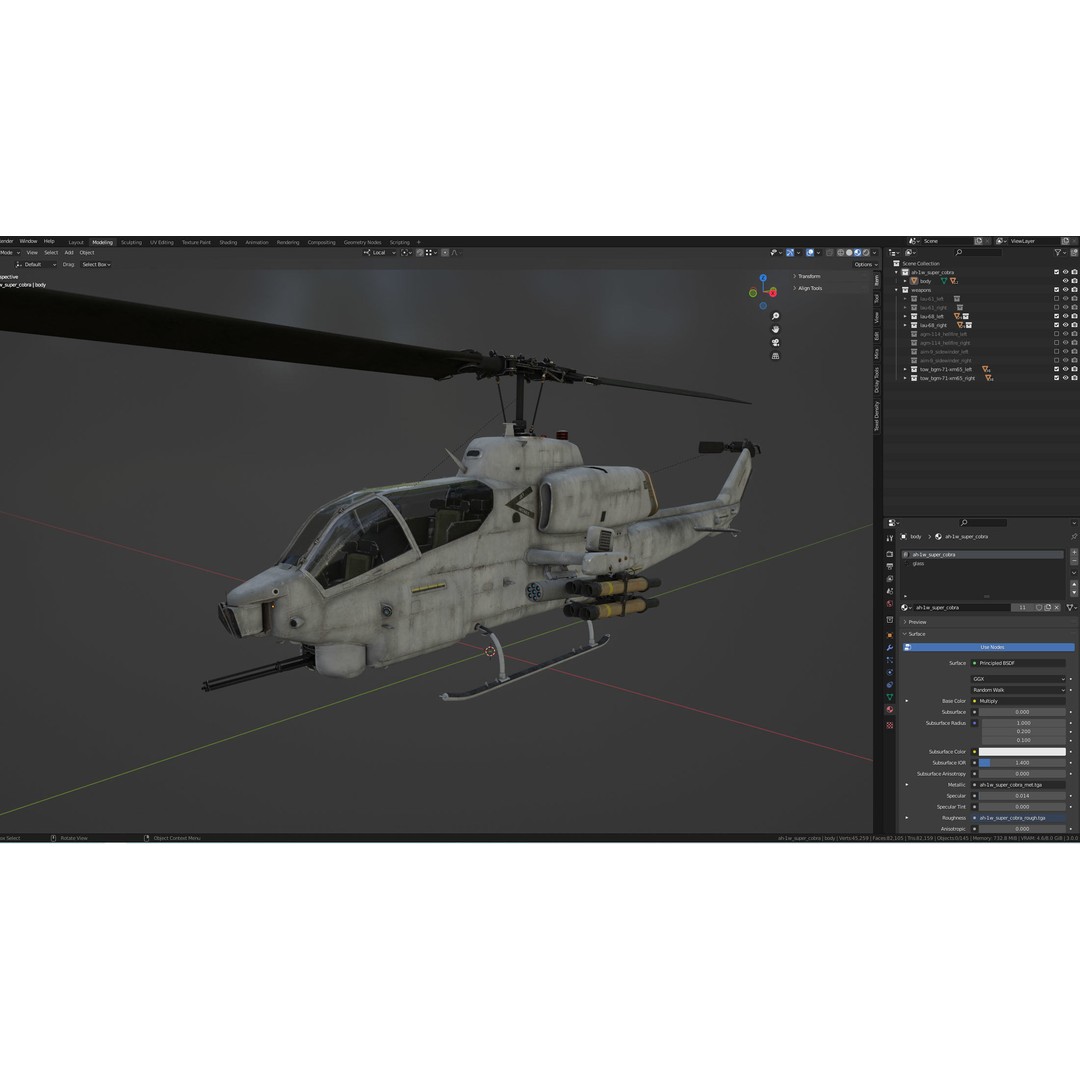The height and width of the screenshot is (1080, 1080).
Task: Open the Help menu
Action: click(49, 241)
